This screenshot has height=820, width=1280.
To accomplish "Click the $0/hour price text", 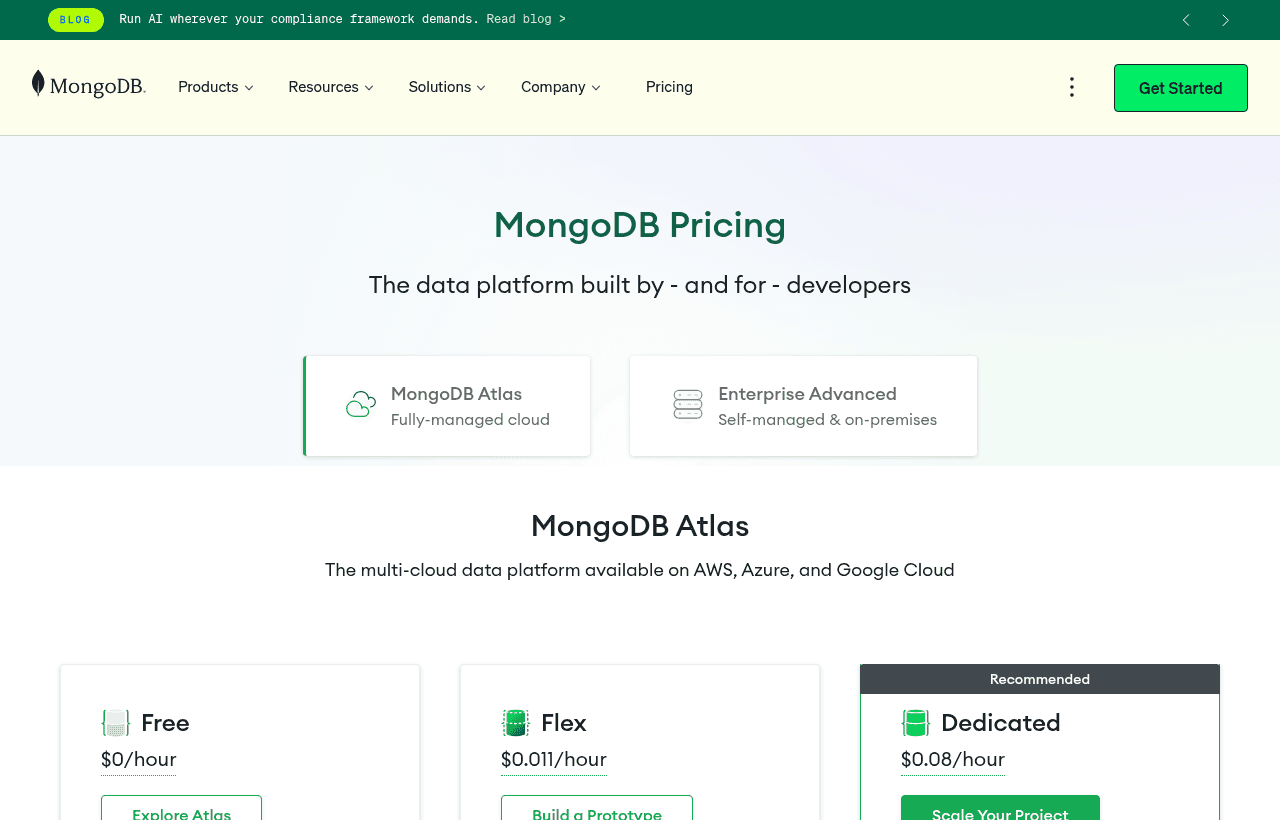I will pyautogui.click(x=138, y=760).
